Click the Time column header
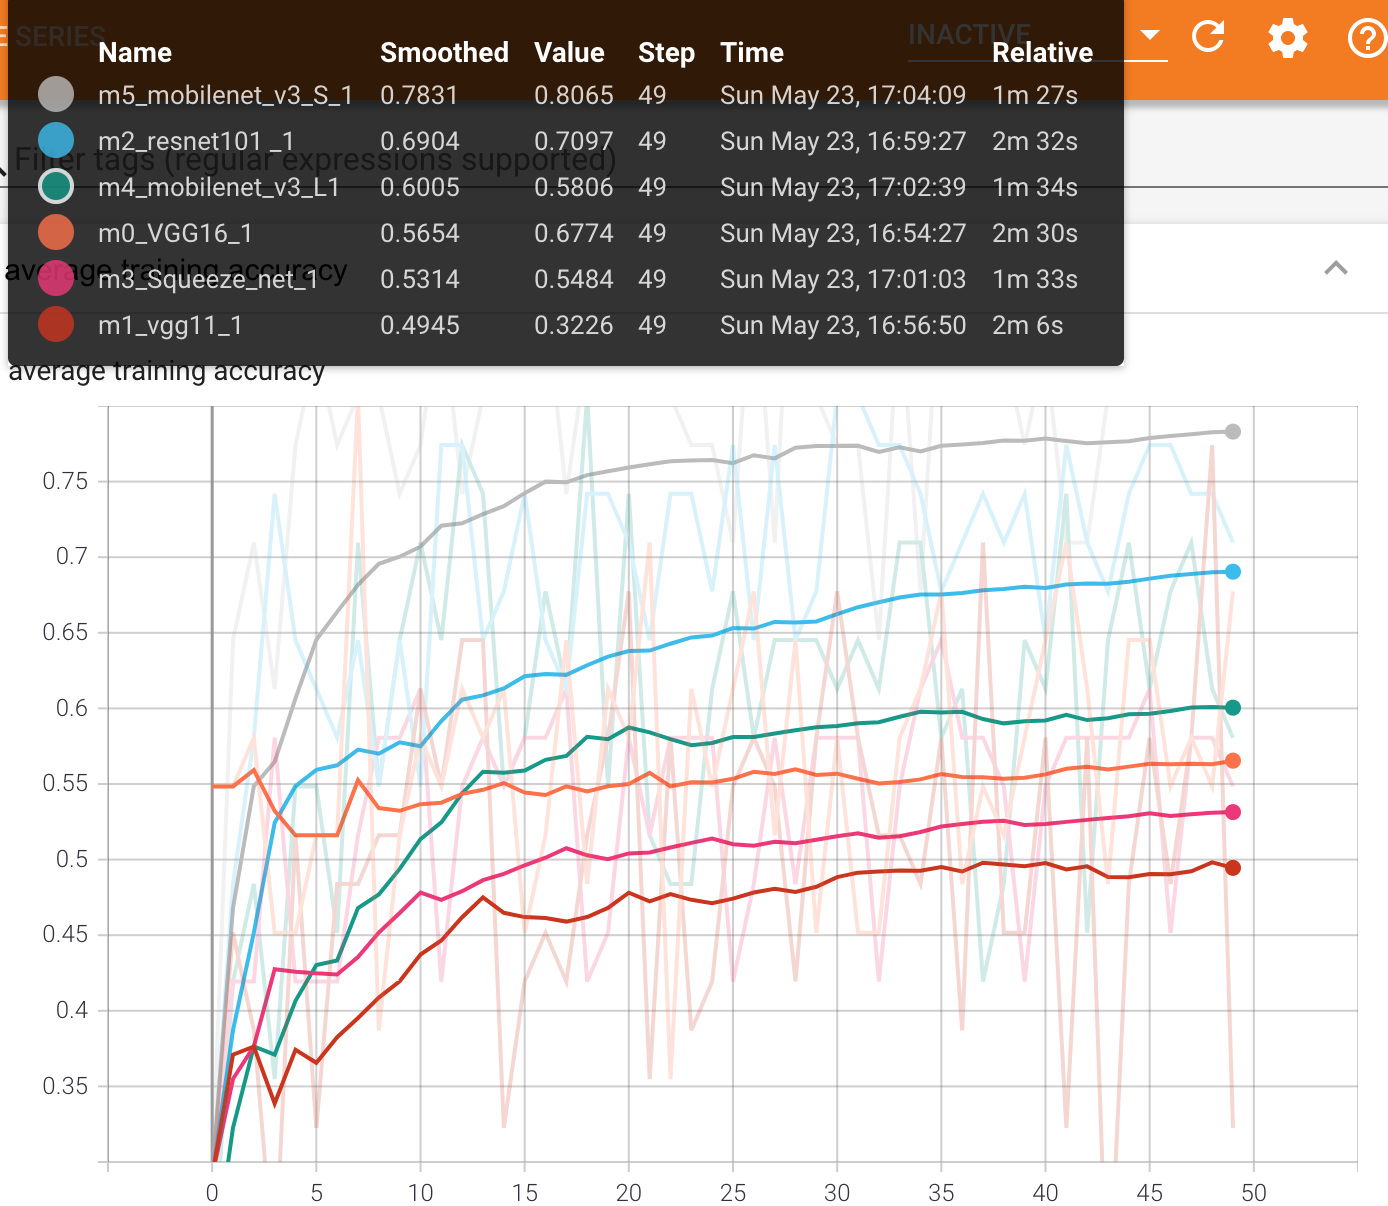Image resolution: width=1388 pixels, height=1206 pixels. tap(752, 52)
